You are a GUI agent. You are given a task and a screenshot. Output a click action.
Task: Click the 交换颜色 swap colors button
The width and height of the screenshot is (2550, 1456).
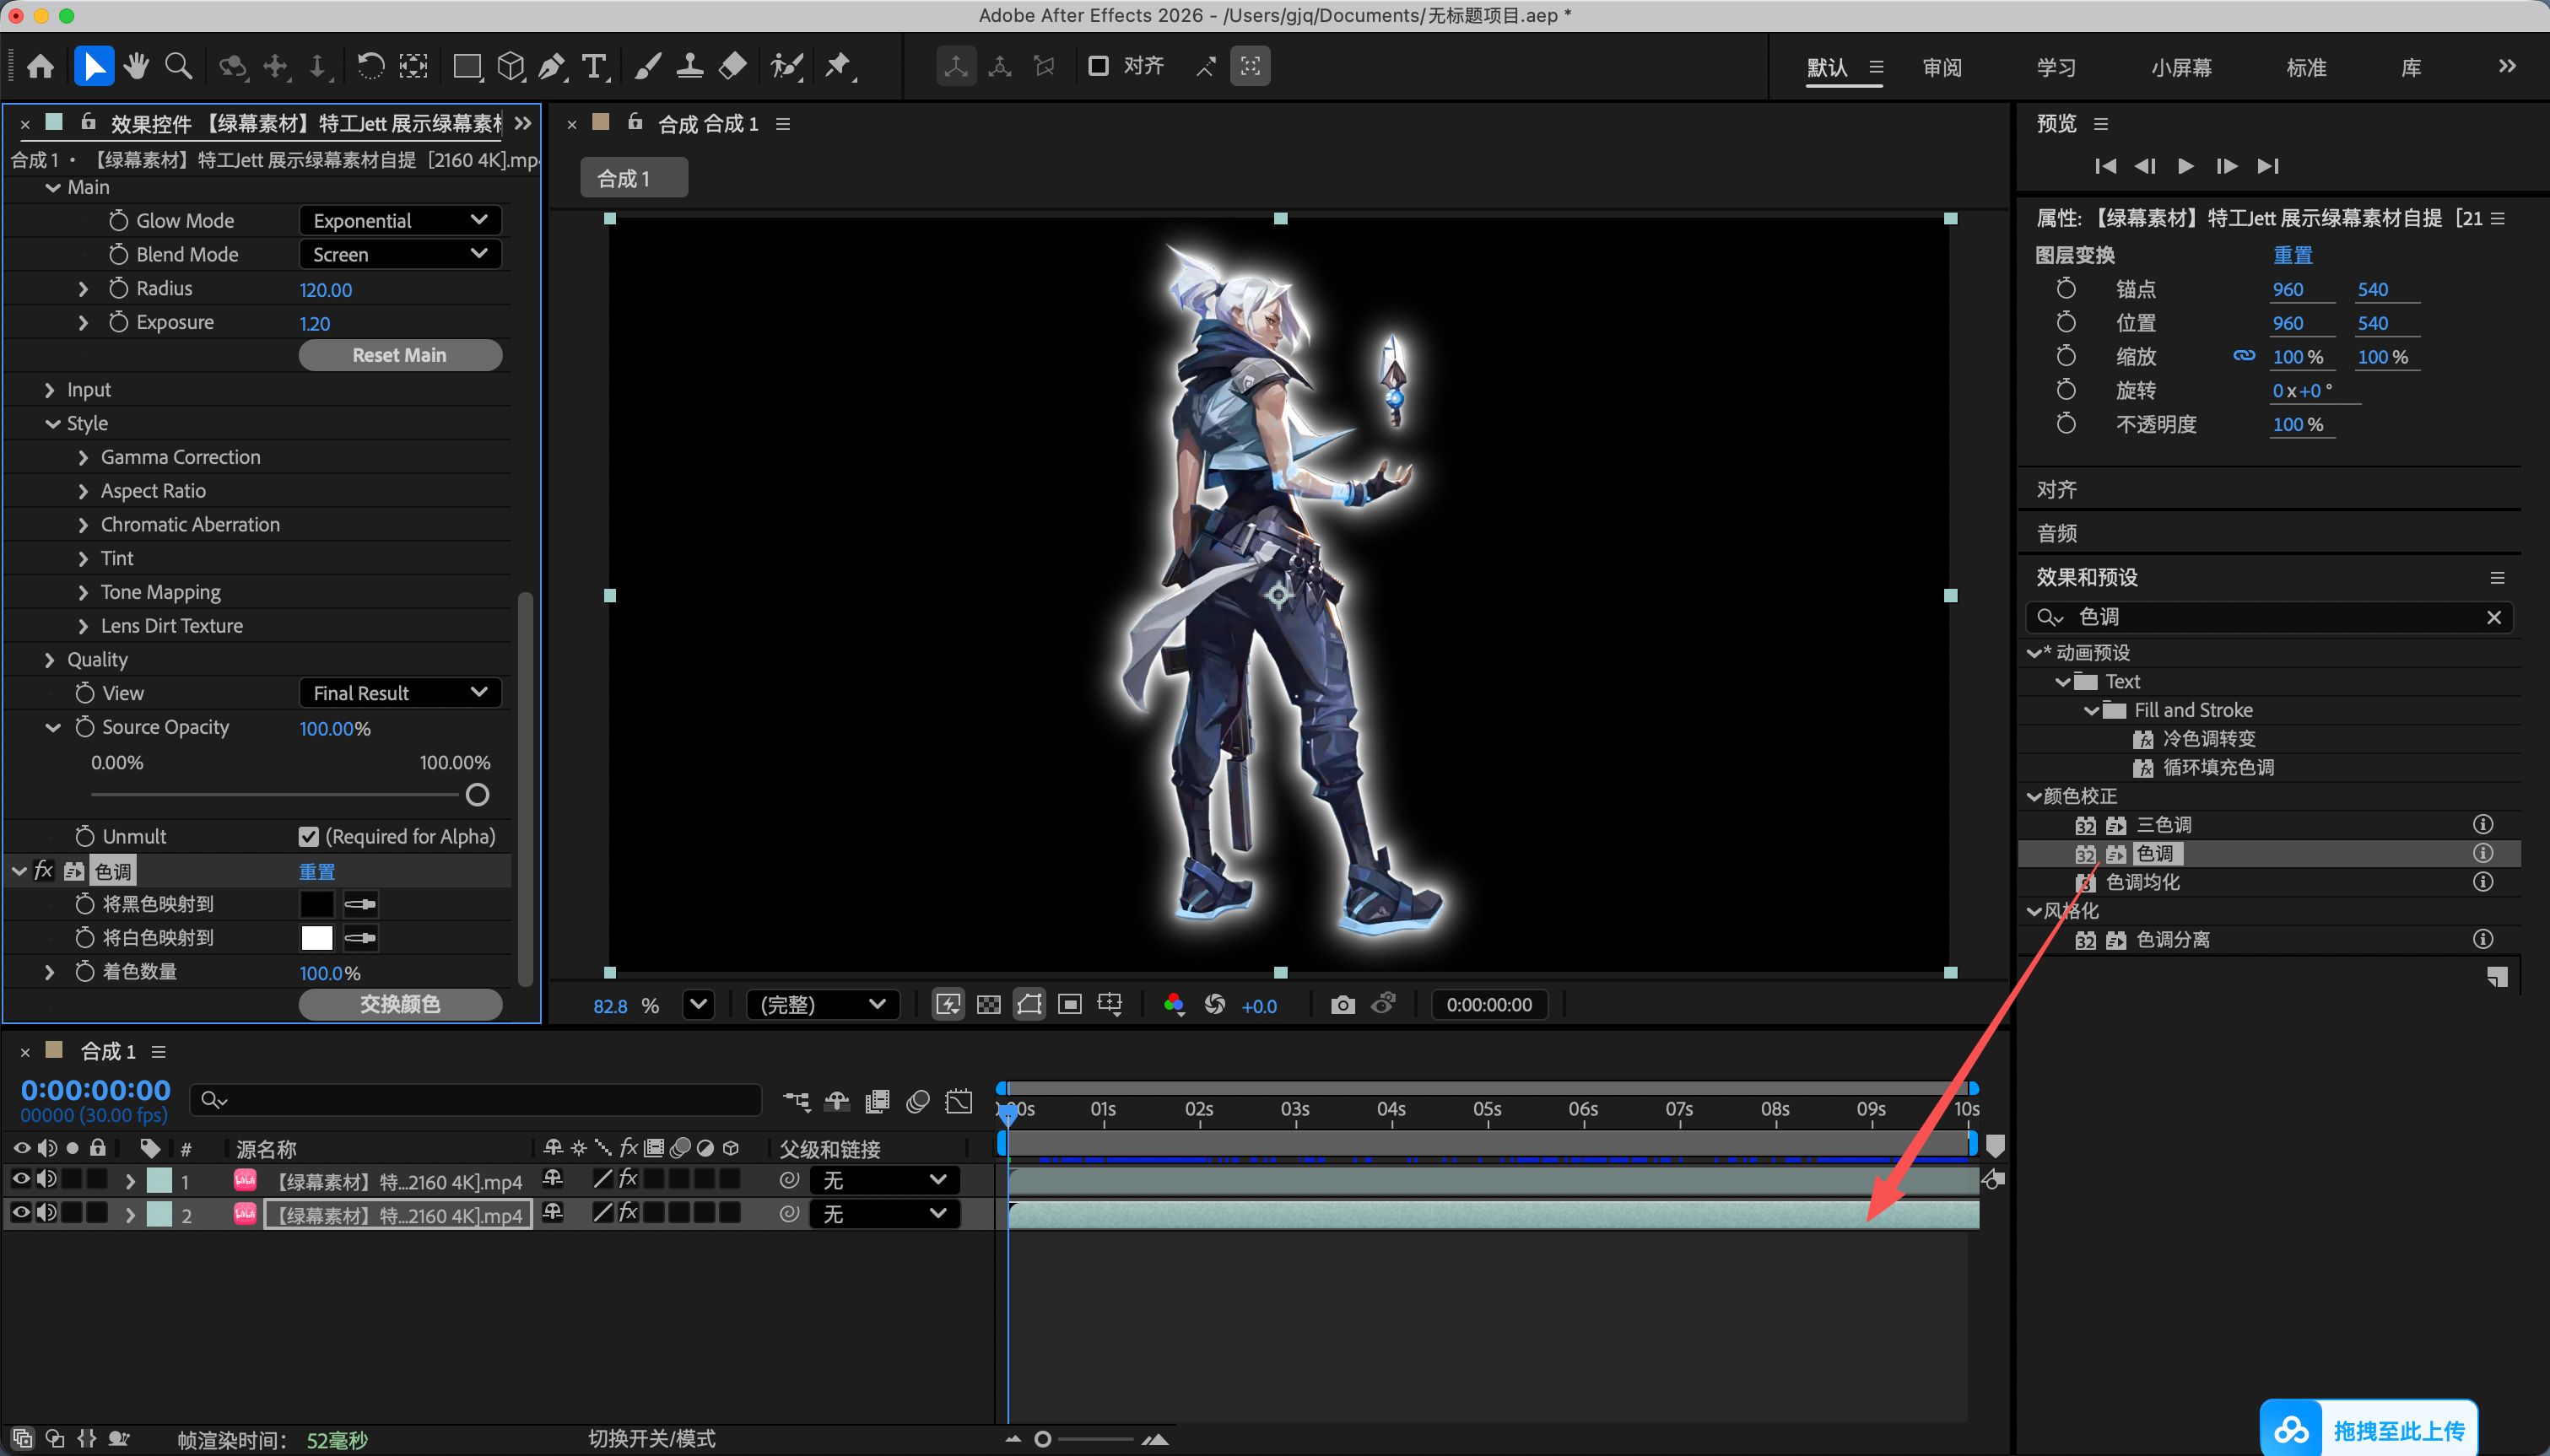coord(400,1003)
